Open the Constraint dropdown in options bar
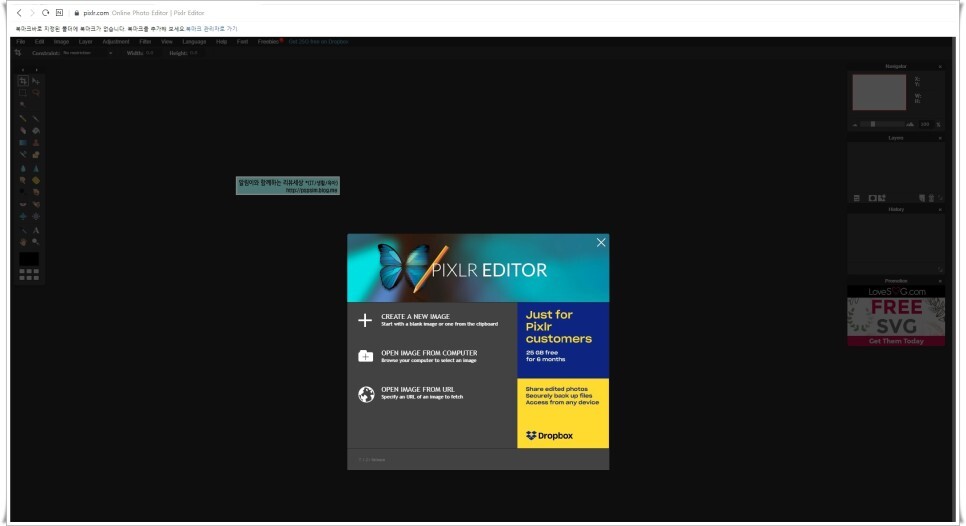The image size is (966, 526). click(x=87, y=53)
